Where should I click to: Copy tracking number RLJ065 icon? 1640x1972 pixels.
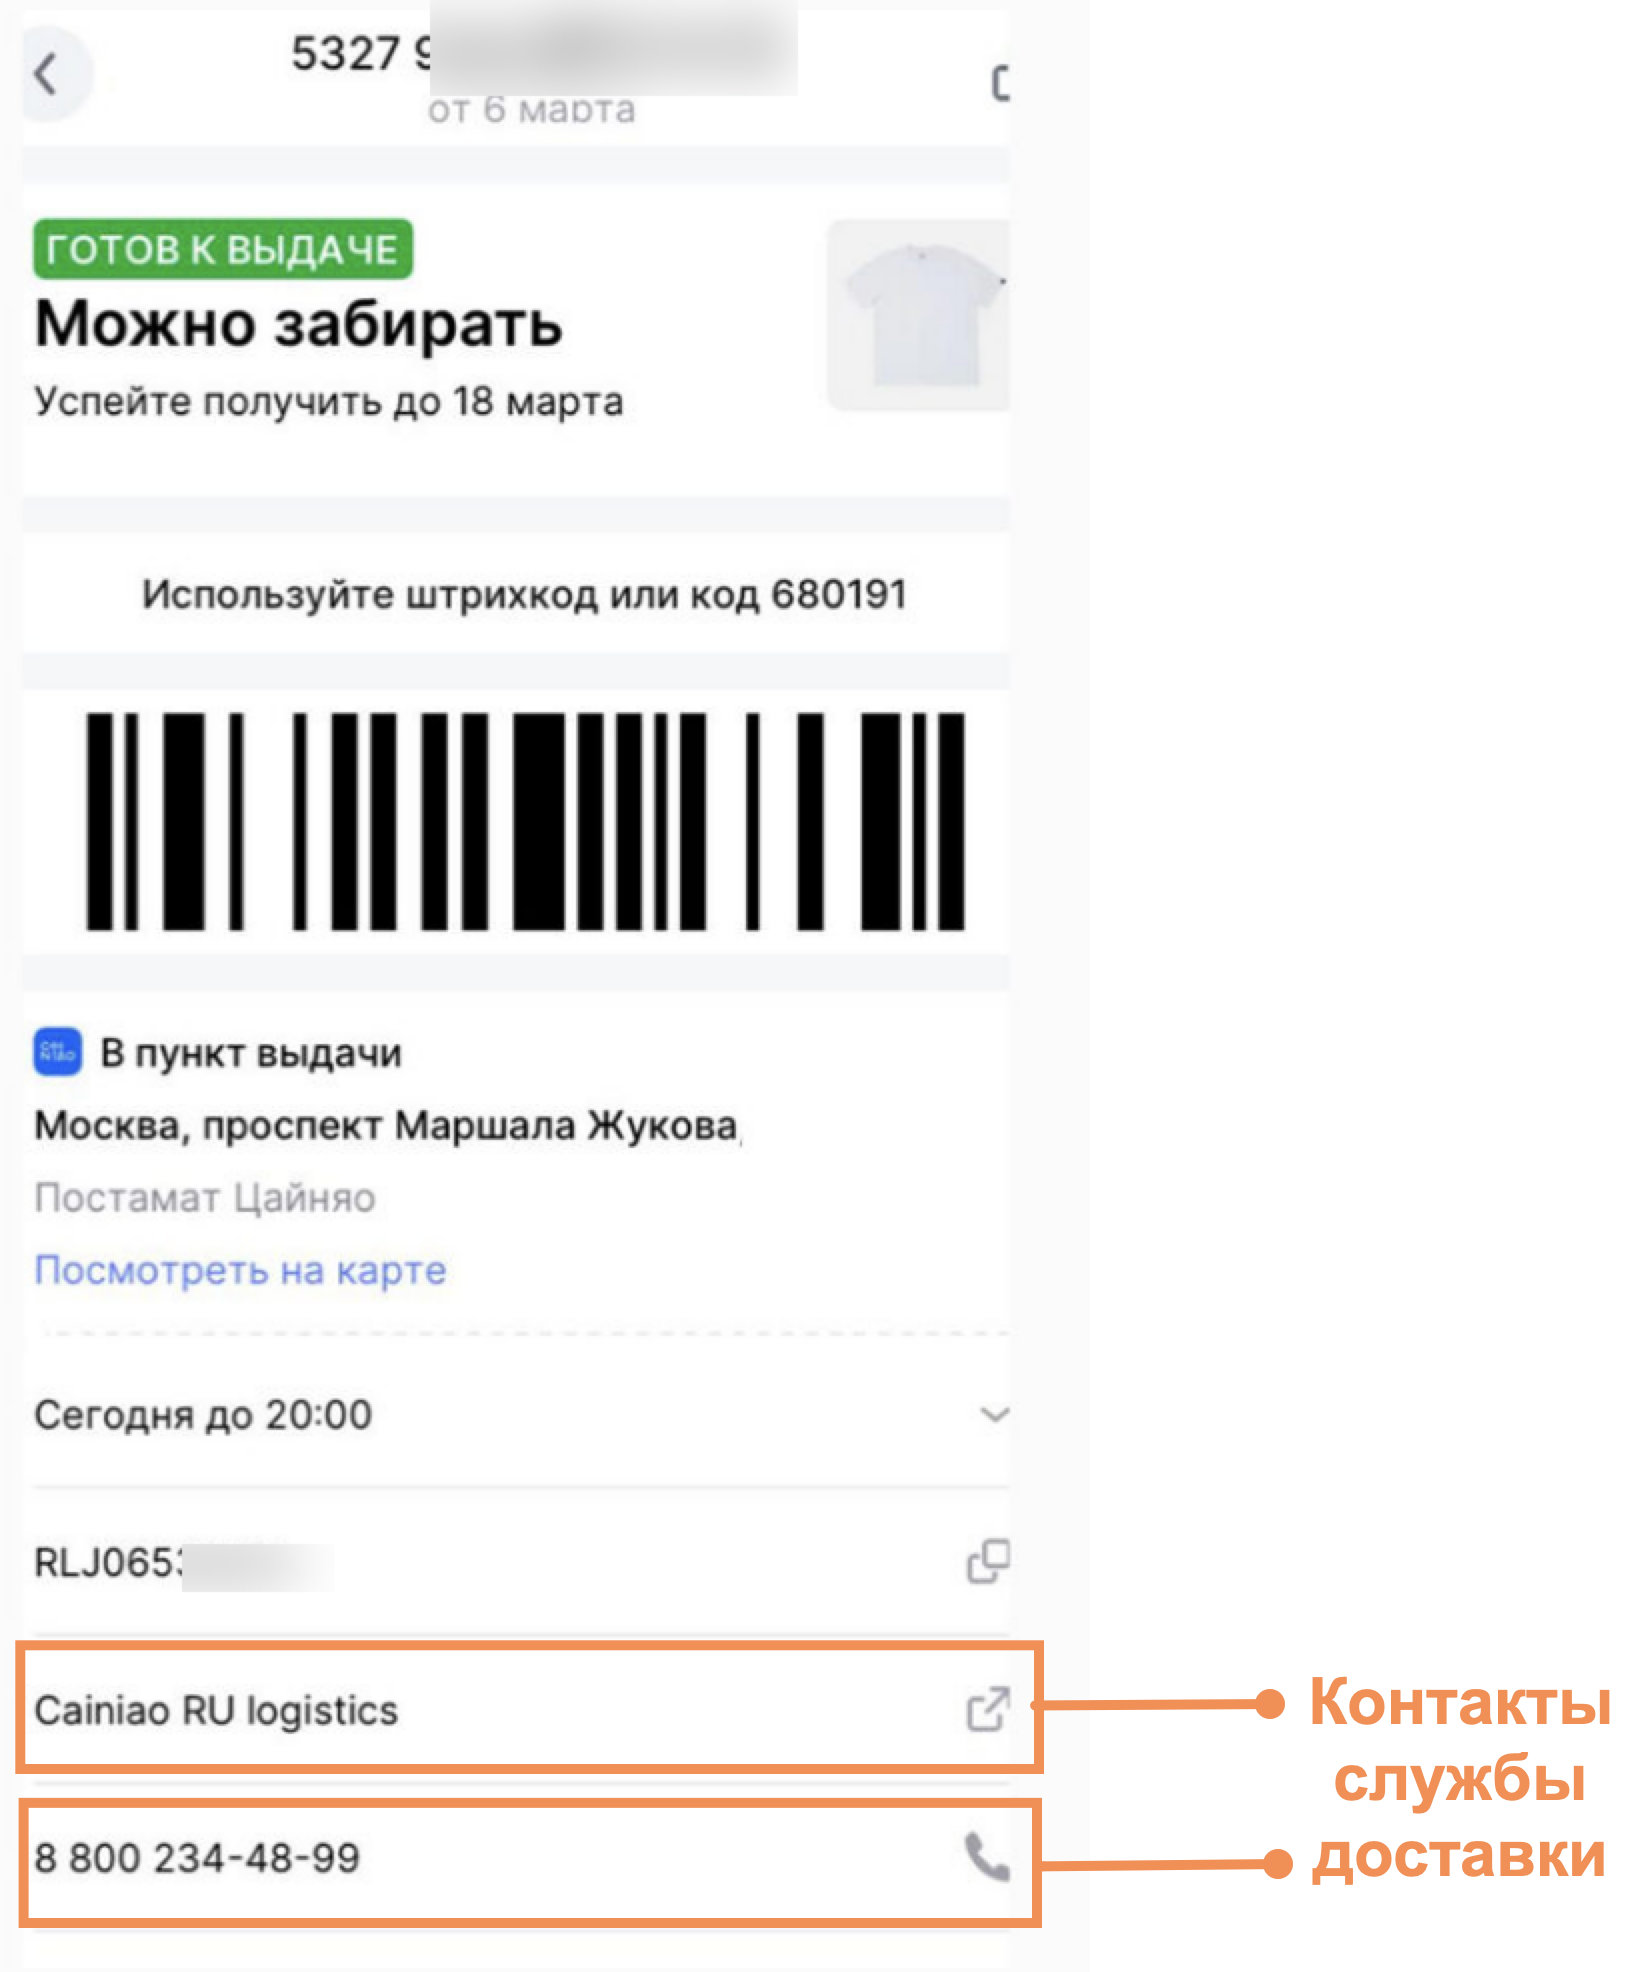988,1561
